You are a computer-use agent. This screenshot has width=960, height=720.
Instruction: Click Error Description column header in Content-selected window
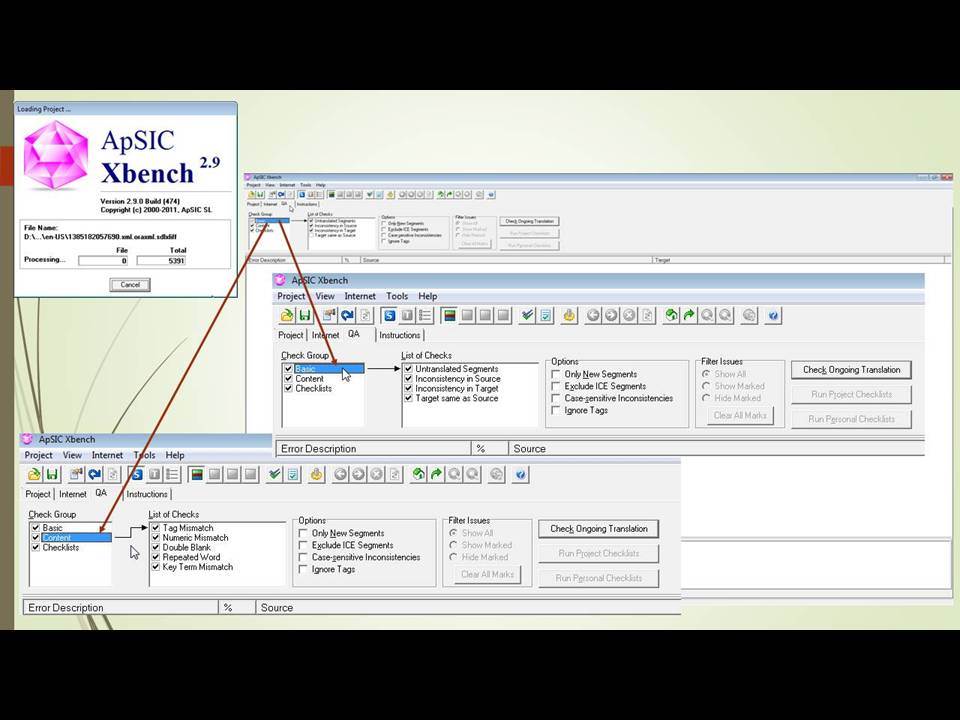coord(121,607)
